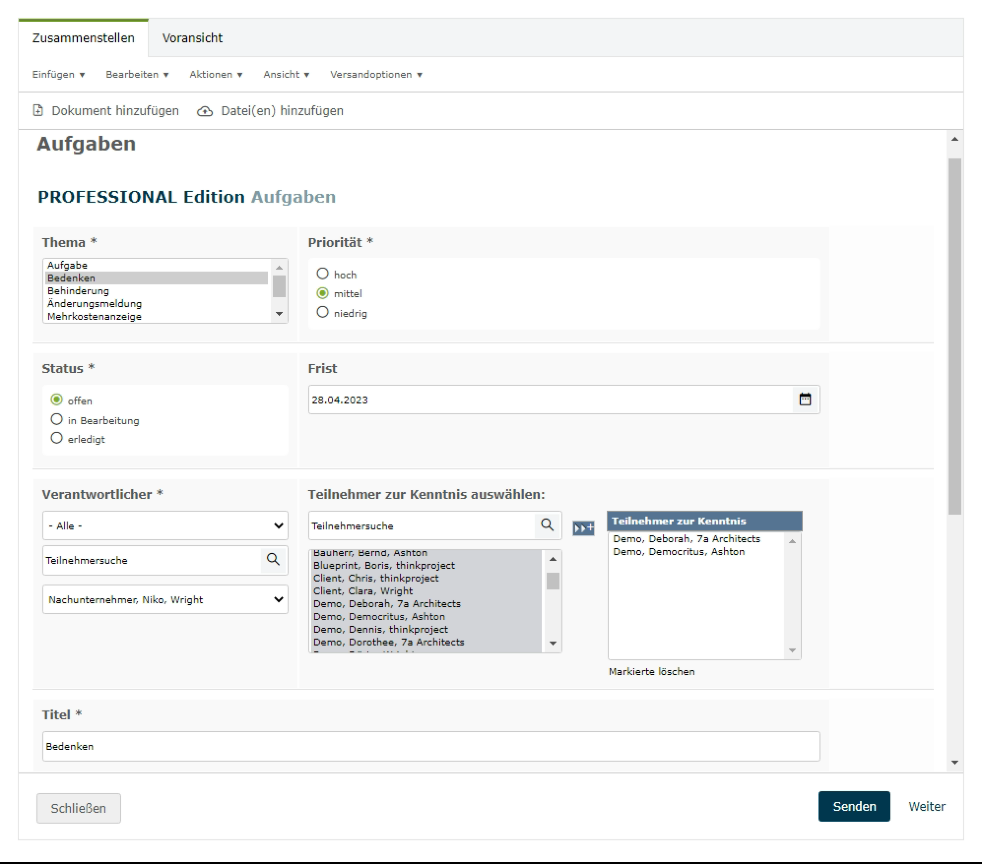Click the cloud upload icon for Datei(en) hinzufügen

(x=205, y=111)
